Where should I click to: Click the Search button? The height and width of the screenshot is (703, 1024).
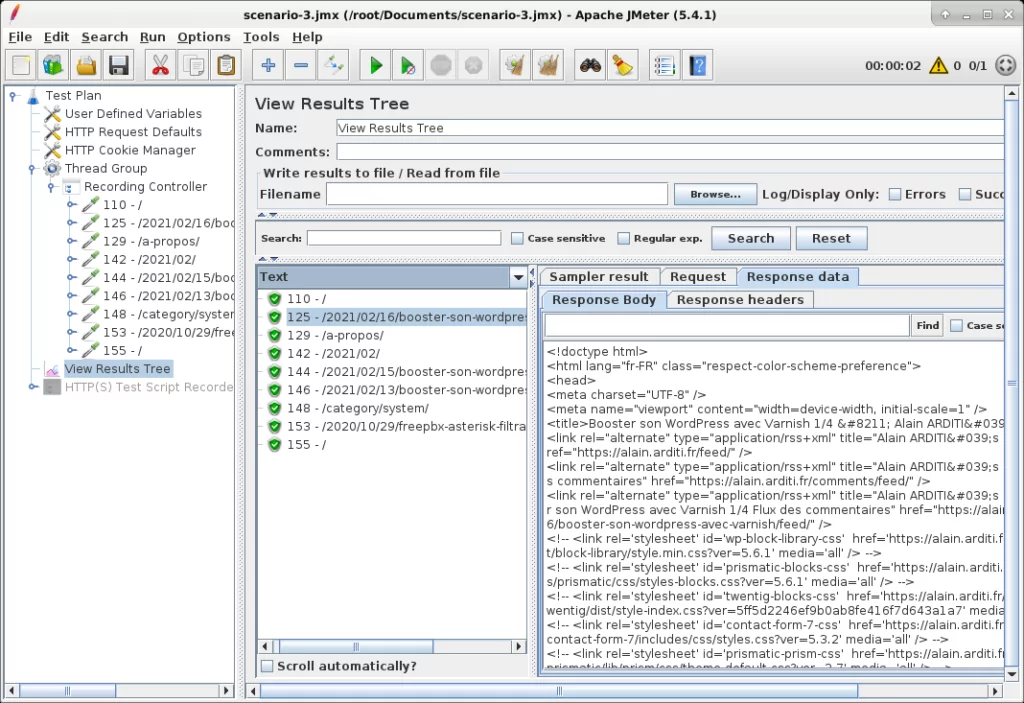(751, 238)
